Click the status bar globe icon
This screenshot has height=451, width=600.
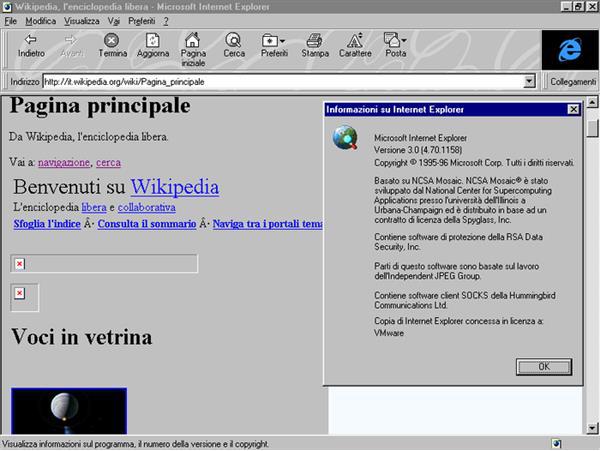coord(557,444)
